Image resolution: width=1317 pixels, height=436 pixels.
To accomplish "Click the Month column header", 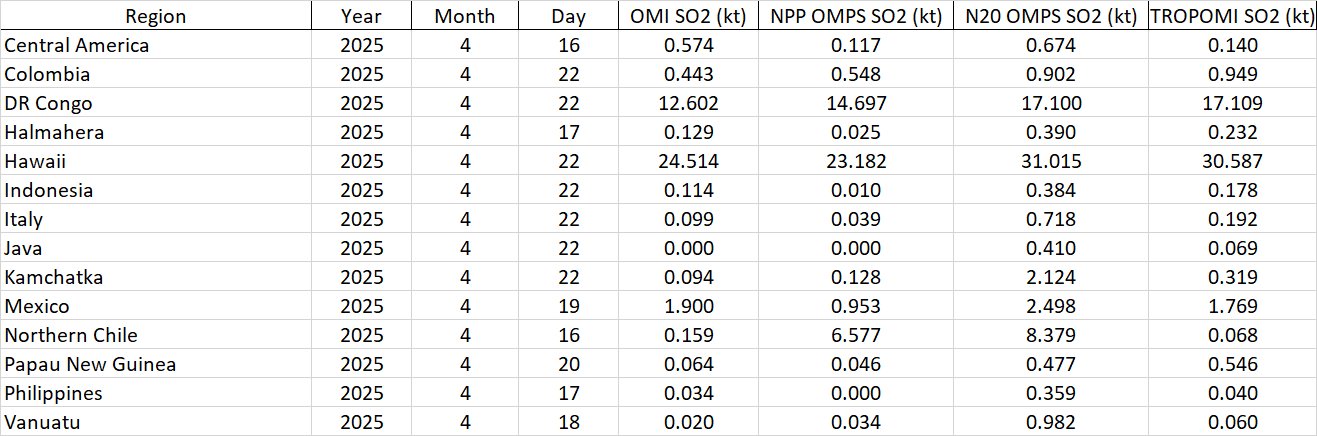I will tap(464, 16).
